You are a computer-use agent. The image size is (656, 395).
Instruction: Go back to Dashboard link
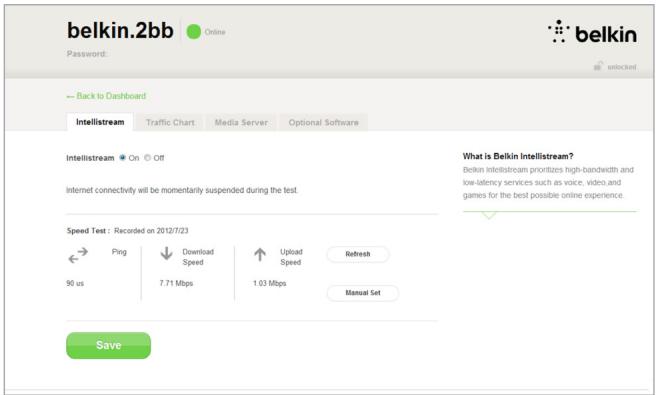click(x=106, y=96)
